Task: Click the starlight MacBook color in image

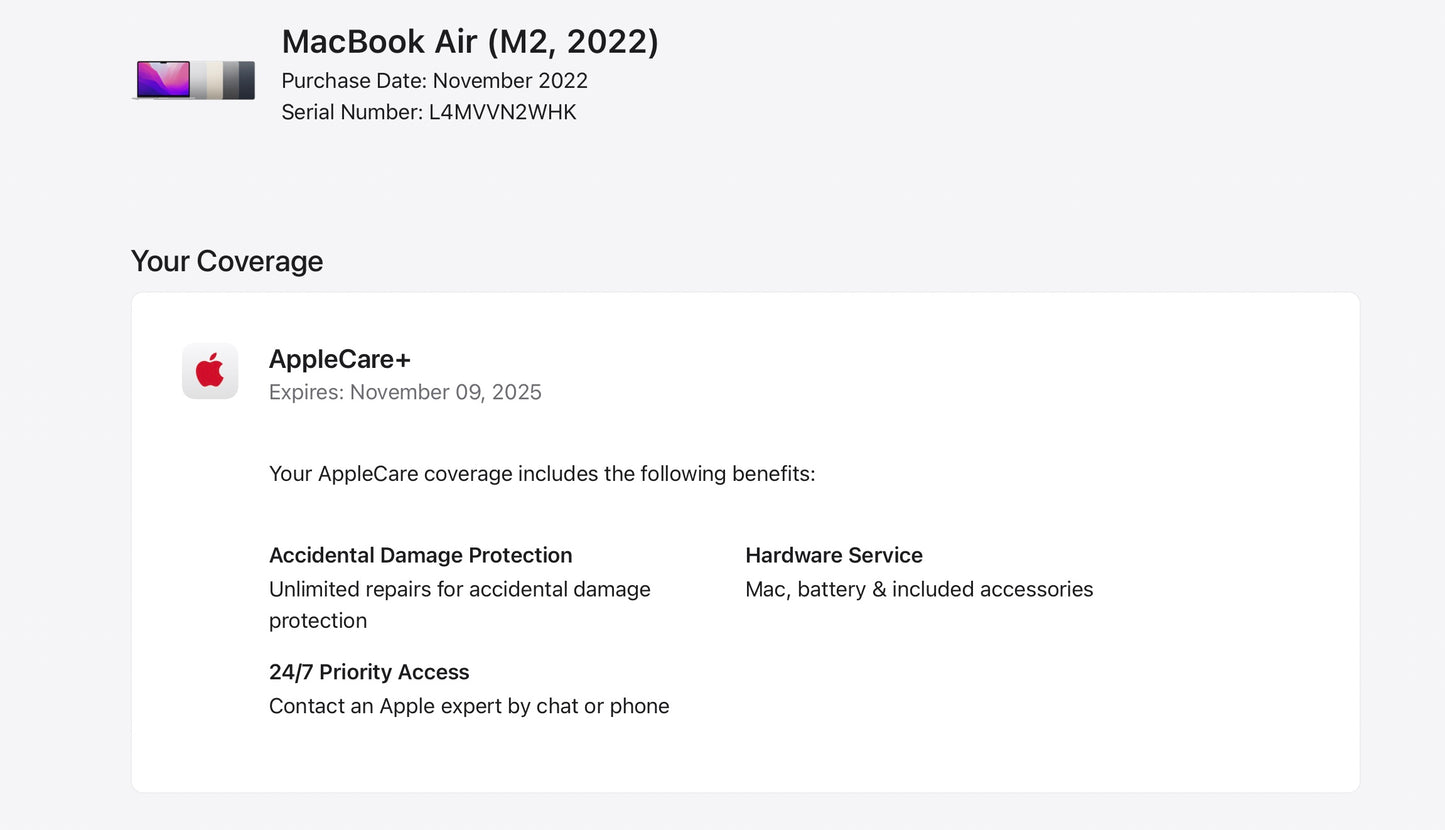Action: coord(214,80)
